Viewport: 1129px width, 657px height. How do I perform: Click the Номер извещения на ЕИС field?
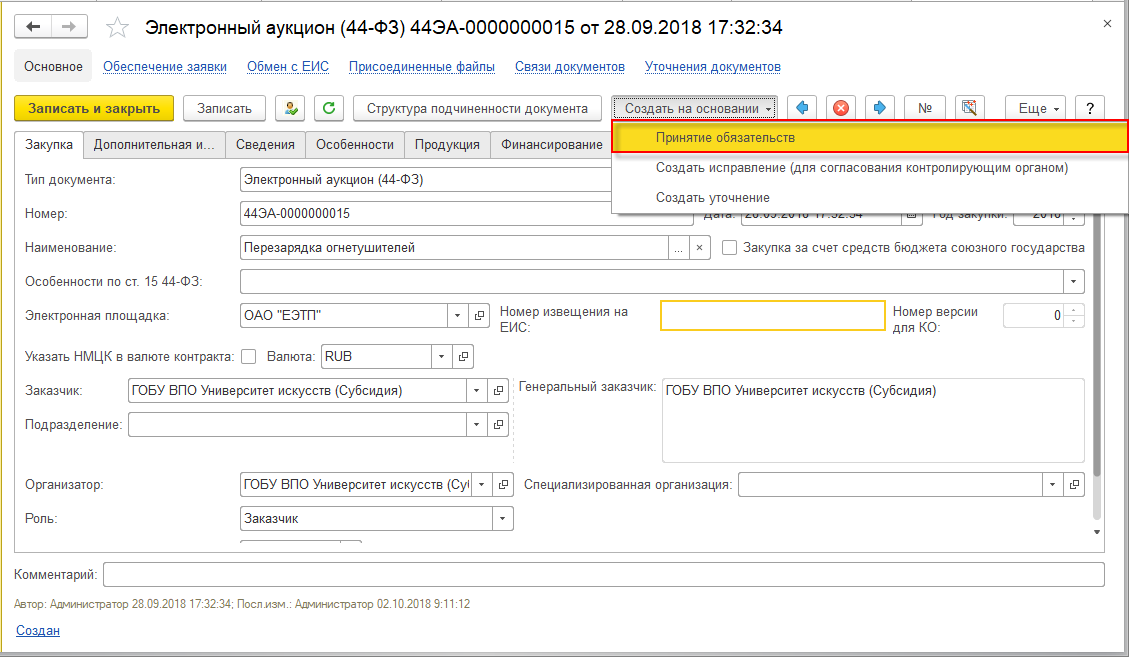pyautogui.click(x=773, y=316)
